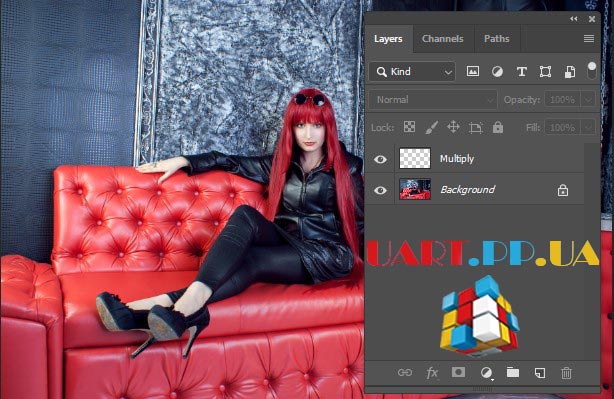
Task: Filter for type layers icon
Action: pos(522,72)
